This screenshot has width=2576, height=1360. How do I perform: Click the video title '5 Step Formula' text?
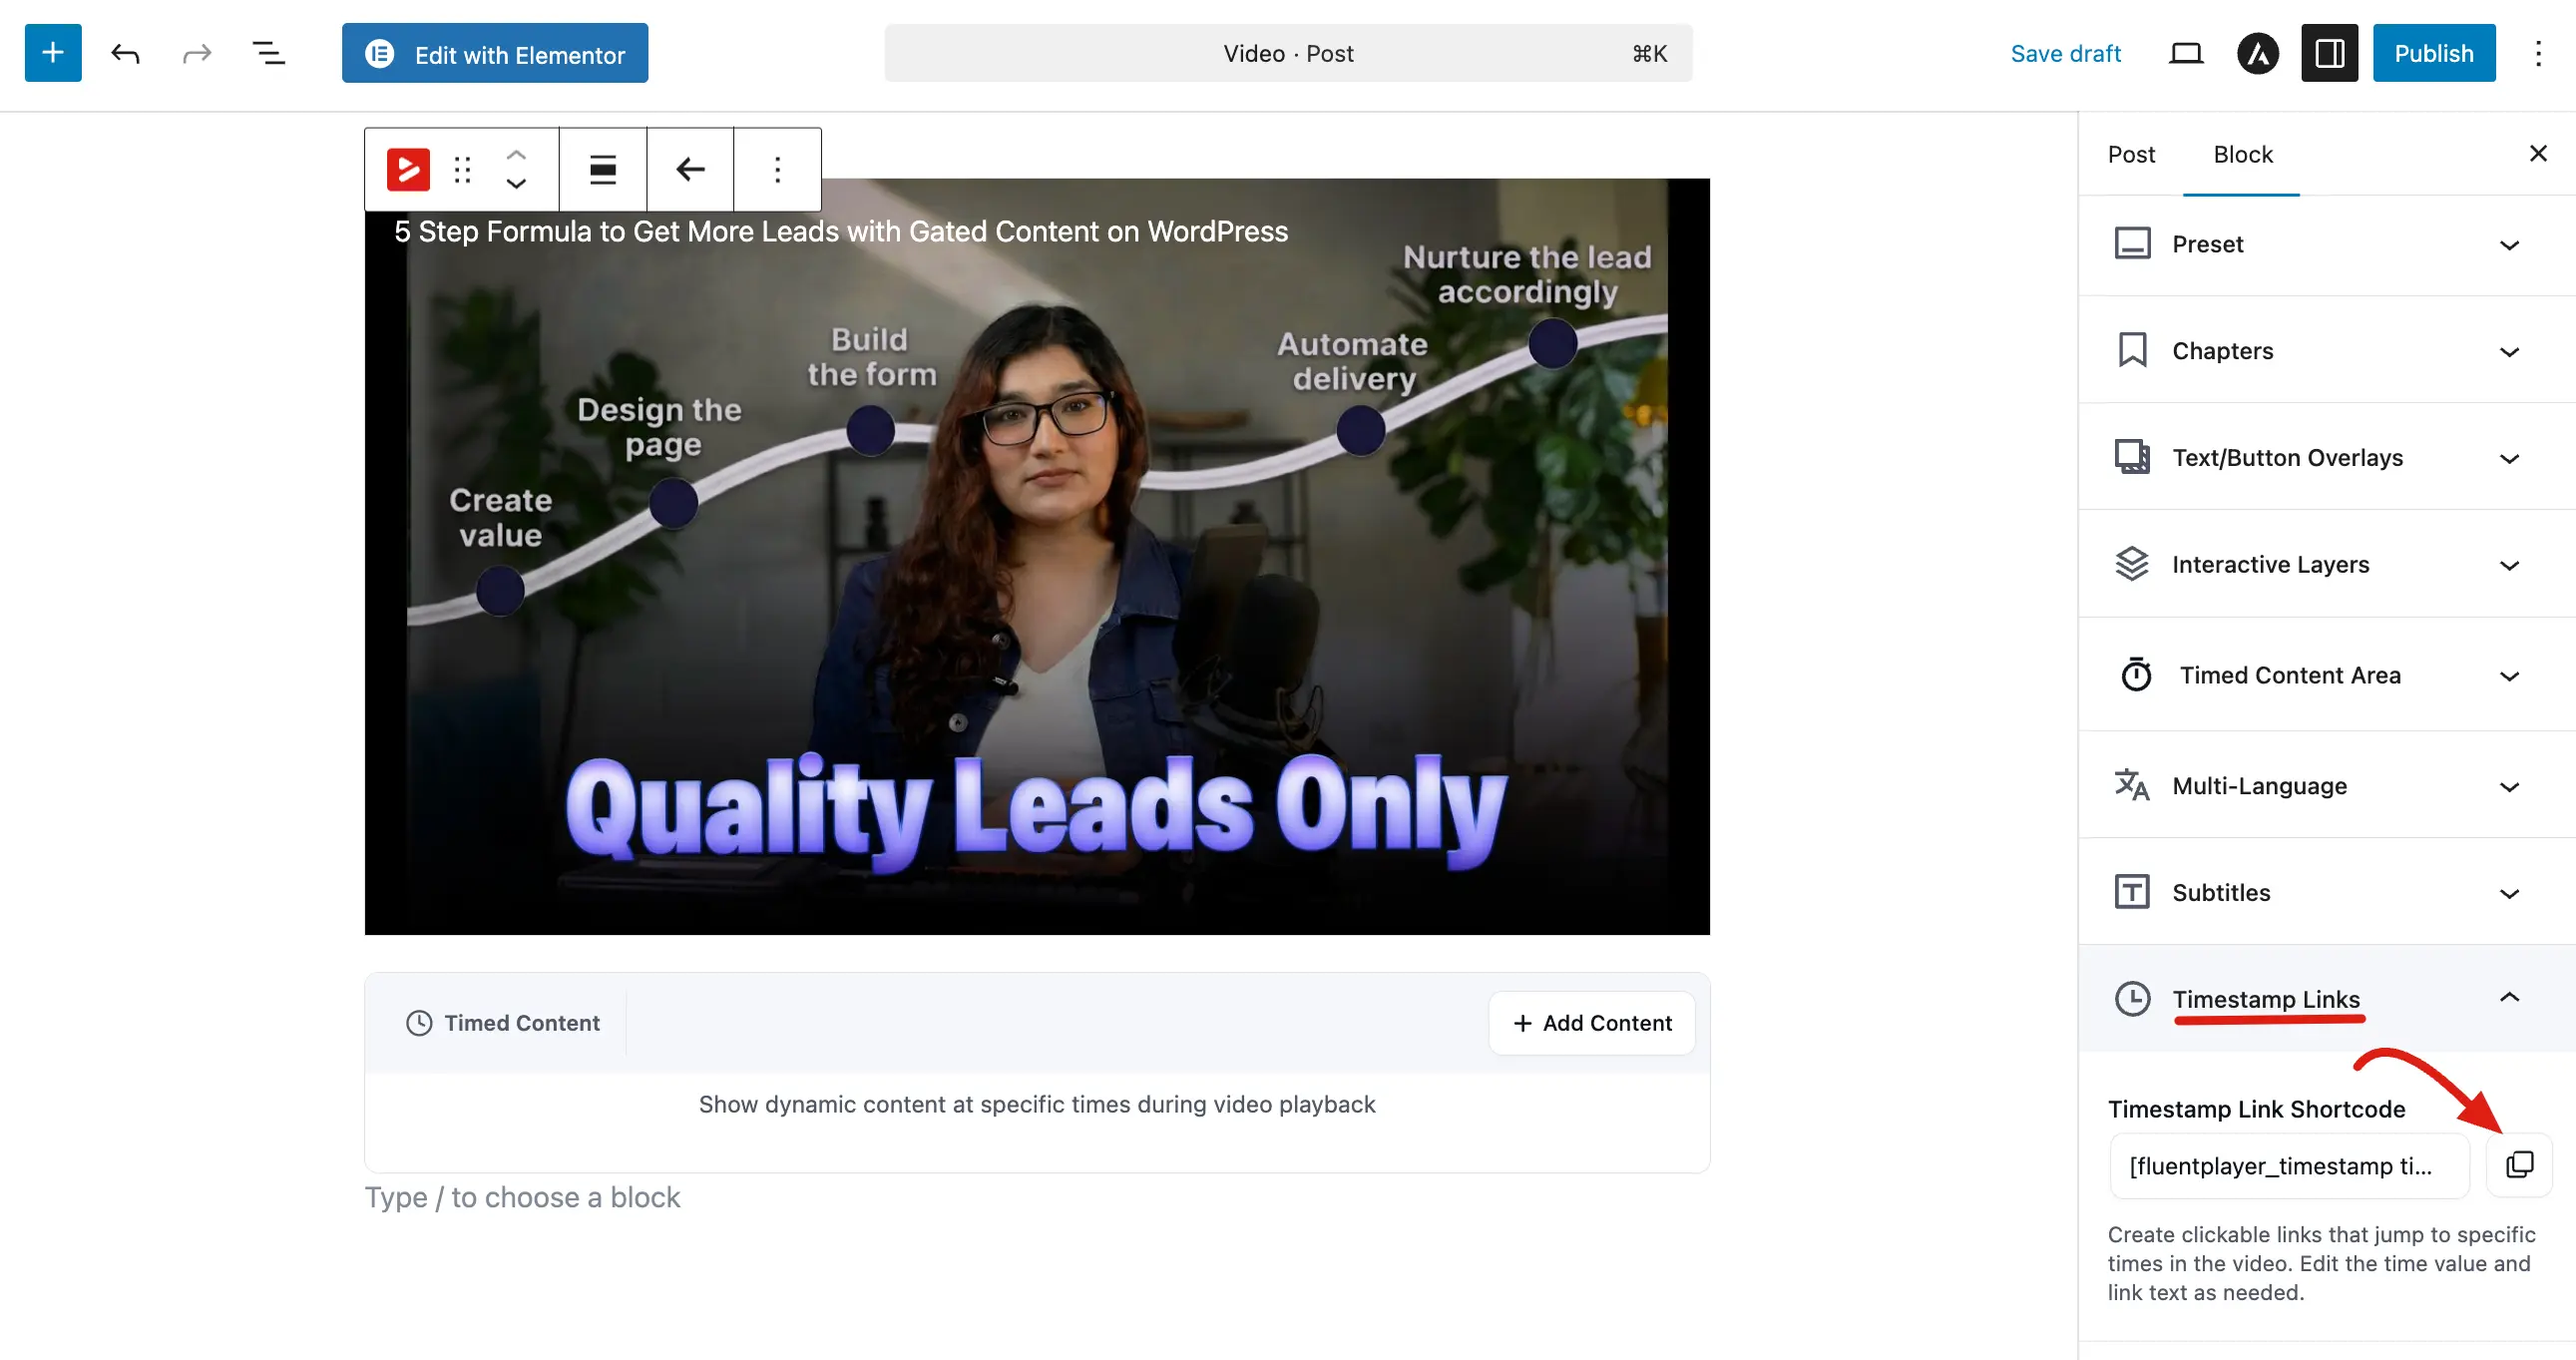click(x=841, y=231)
